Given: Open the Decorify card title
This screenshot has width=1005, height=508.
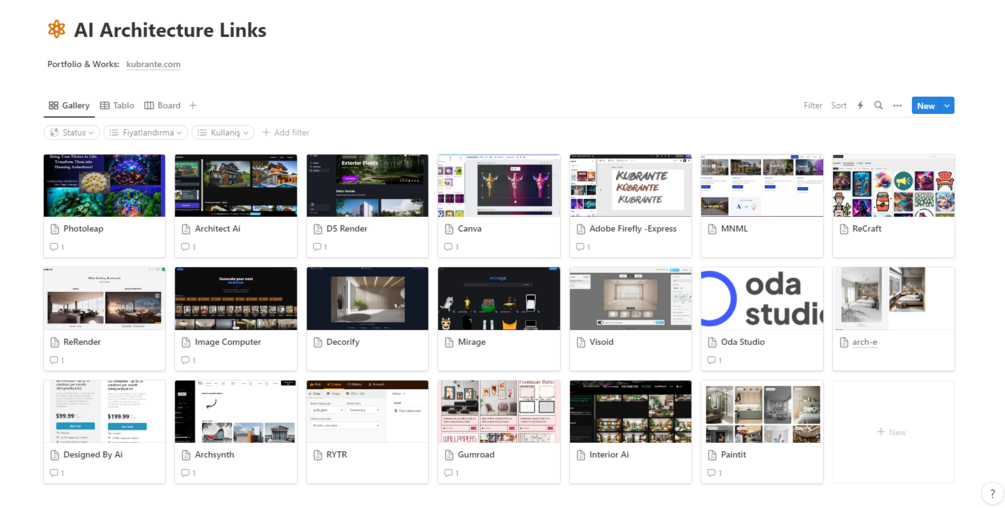Looking at the screenshot, I should point(342,342).
